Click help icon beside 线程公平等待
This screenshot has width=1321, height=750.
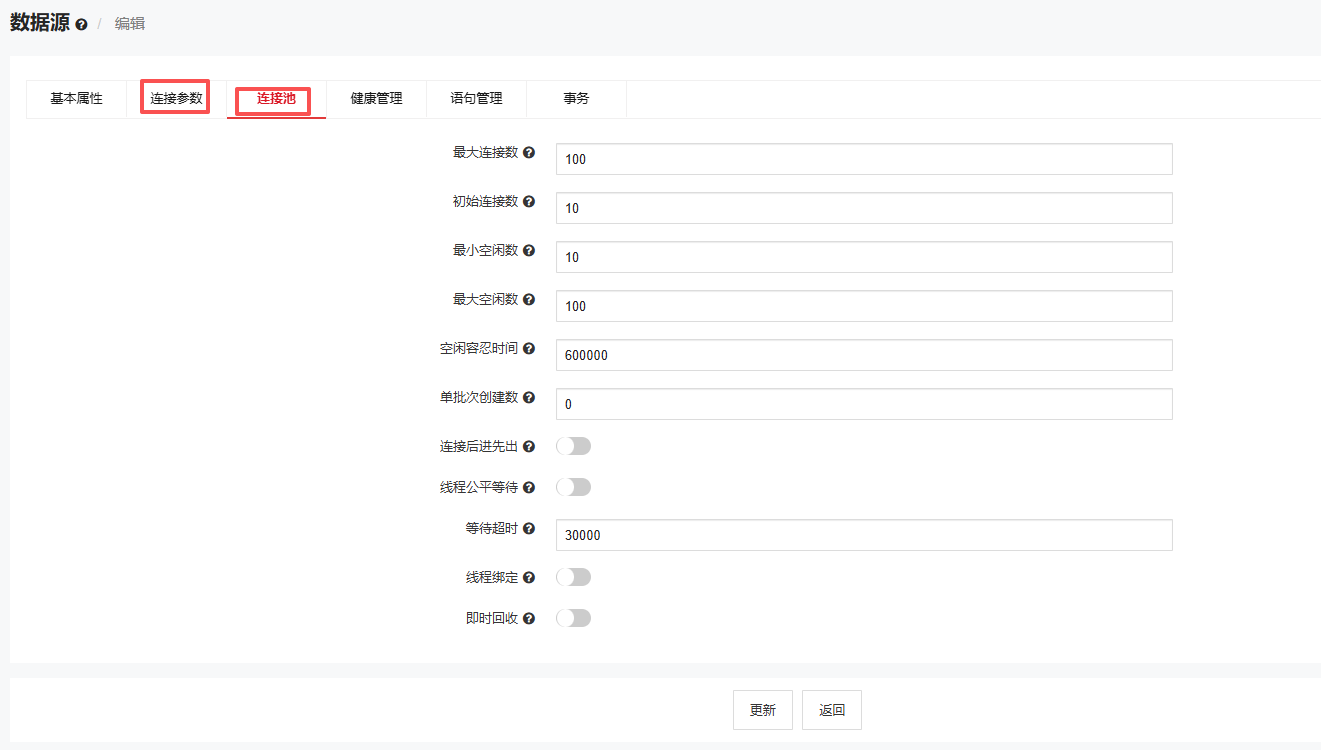pos(529,488)
